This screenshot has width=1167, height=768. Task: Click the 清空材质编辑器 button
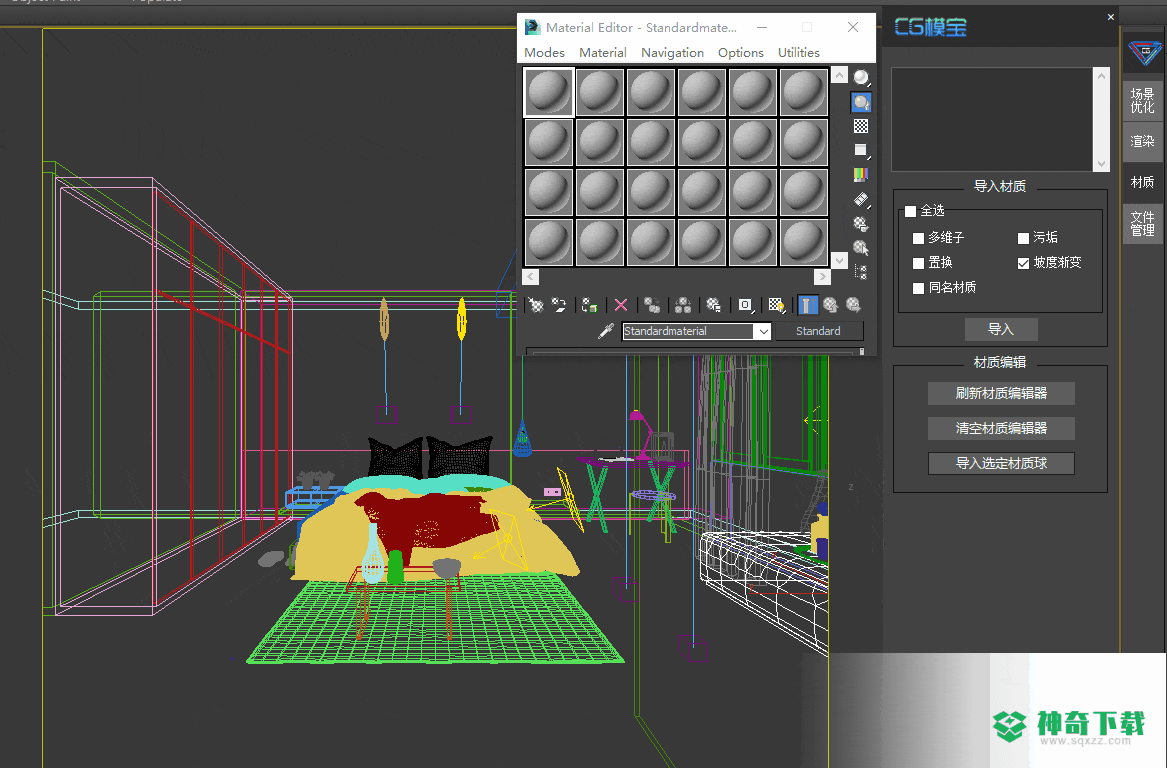pos(1001,428)
